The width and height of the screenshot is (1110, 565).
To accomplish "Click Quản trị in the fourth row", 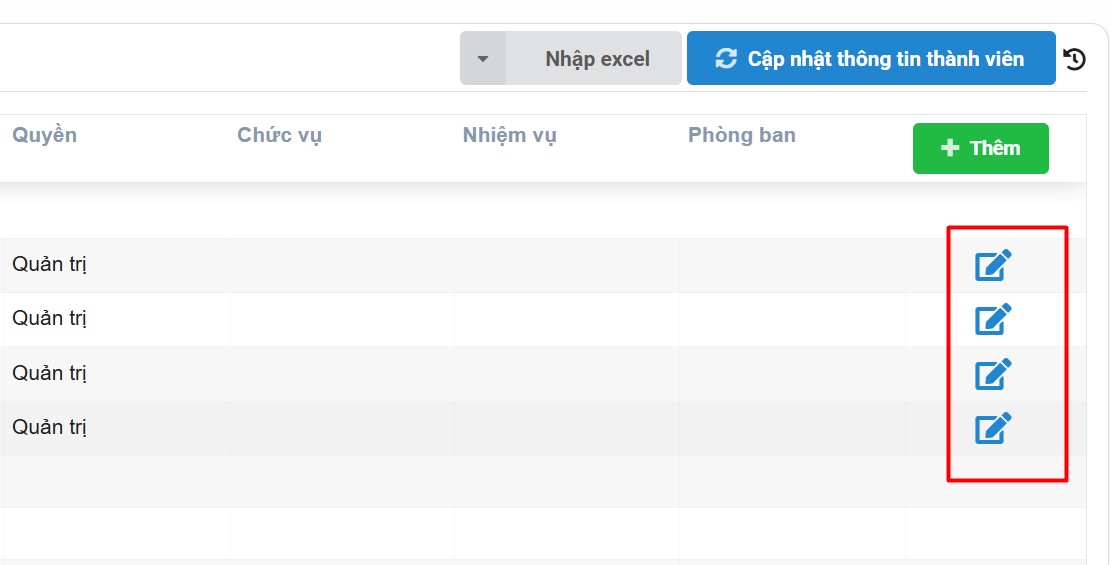I will [50, 428].
